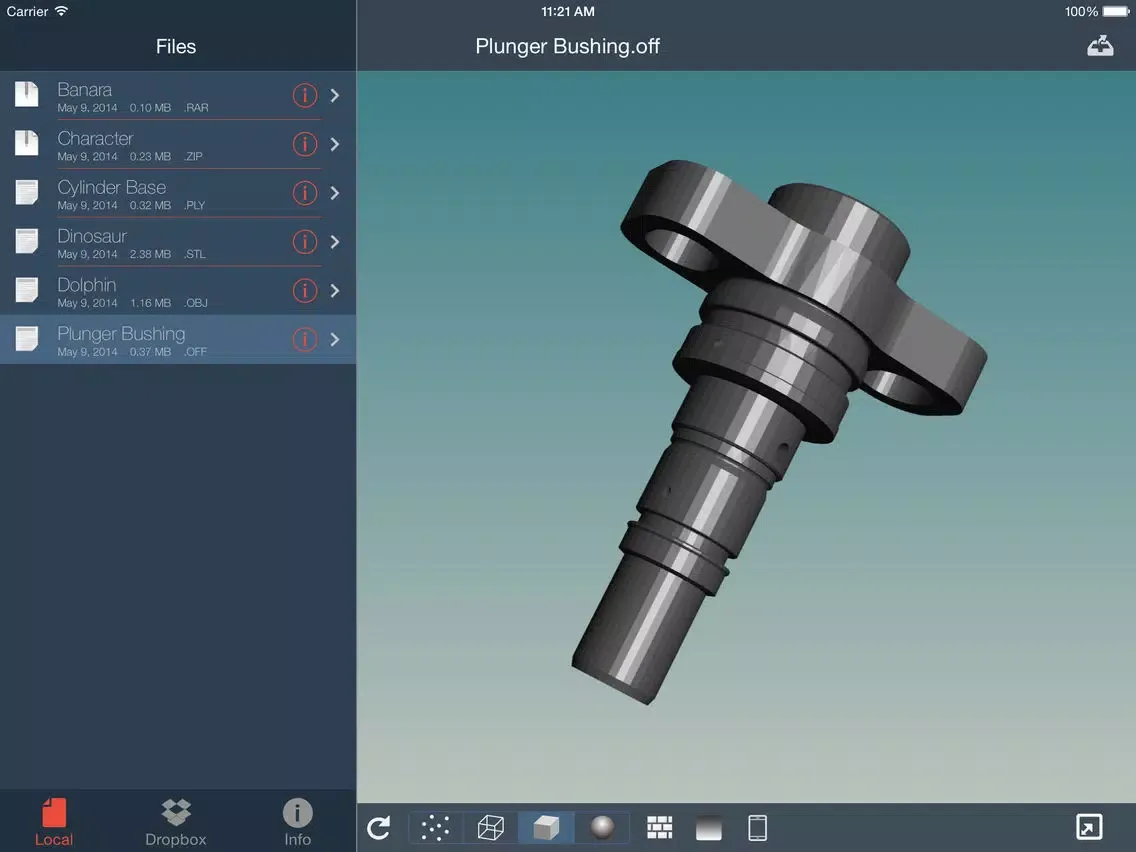1136x852 pixels.
Task: Select the Banara file name
Action: [85, 90]
